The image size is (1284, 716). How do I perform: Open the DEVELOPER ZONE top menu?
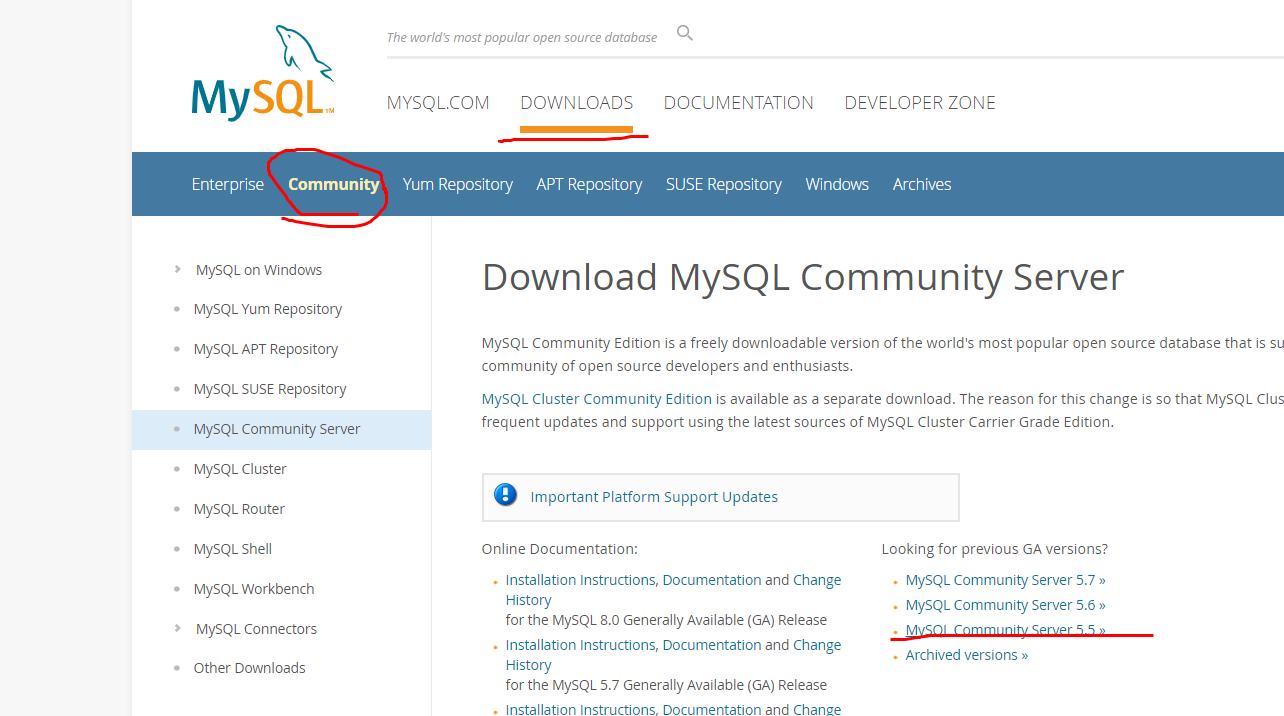(920, 103)
